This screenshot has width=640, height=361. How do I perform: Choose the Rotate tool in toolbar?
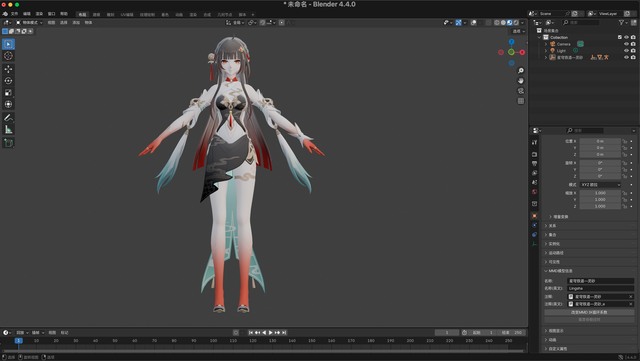click(x=8, y=81)
